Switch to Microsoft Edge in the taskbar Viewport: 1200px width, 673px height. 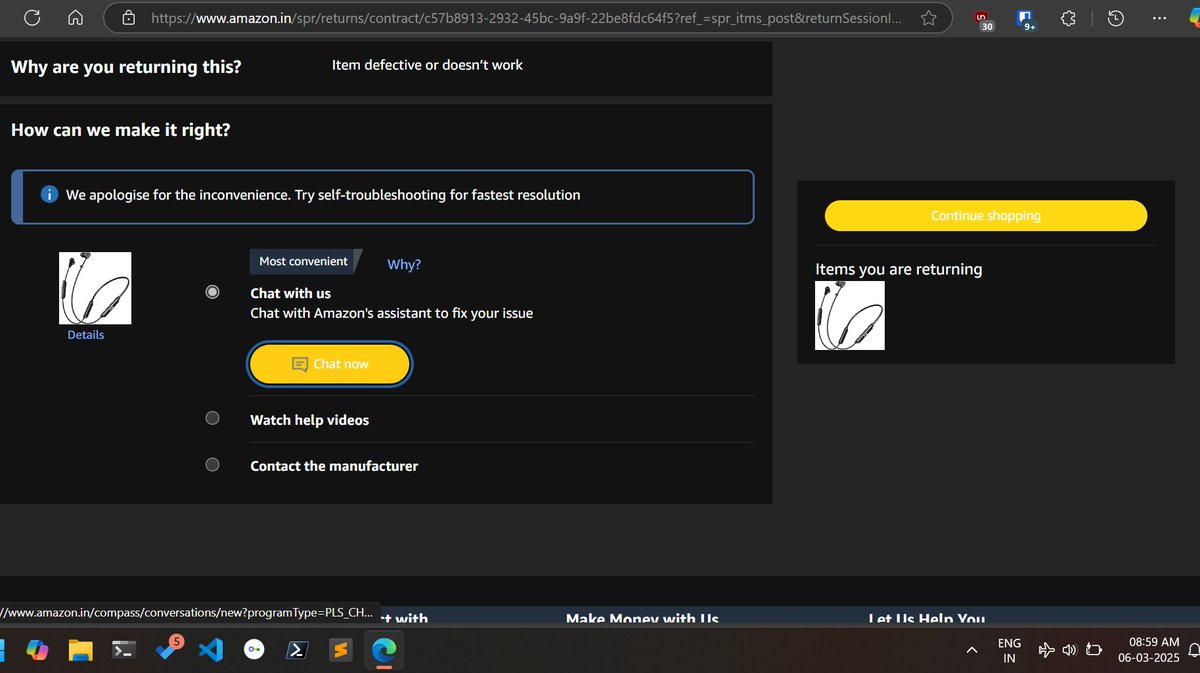[384, 651]
